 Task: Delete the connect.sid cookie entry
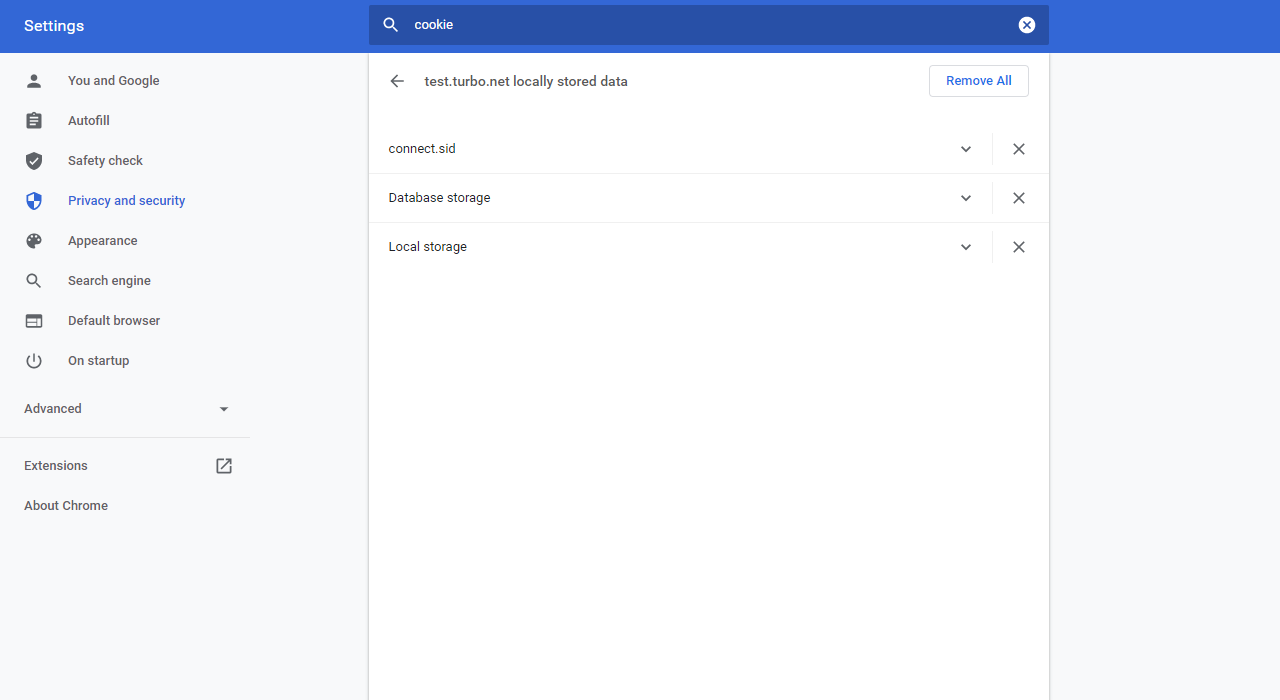point(1018,149)
